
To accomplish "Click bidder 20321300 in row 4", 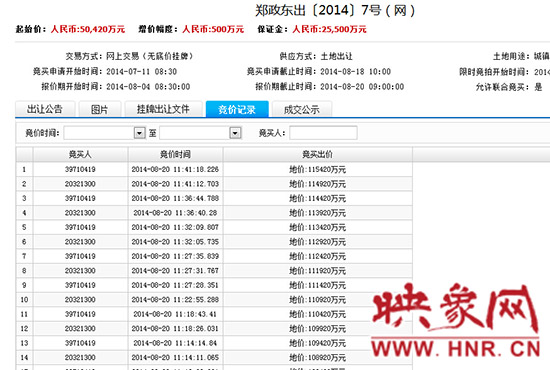I will 80,213.
